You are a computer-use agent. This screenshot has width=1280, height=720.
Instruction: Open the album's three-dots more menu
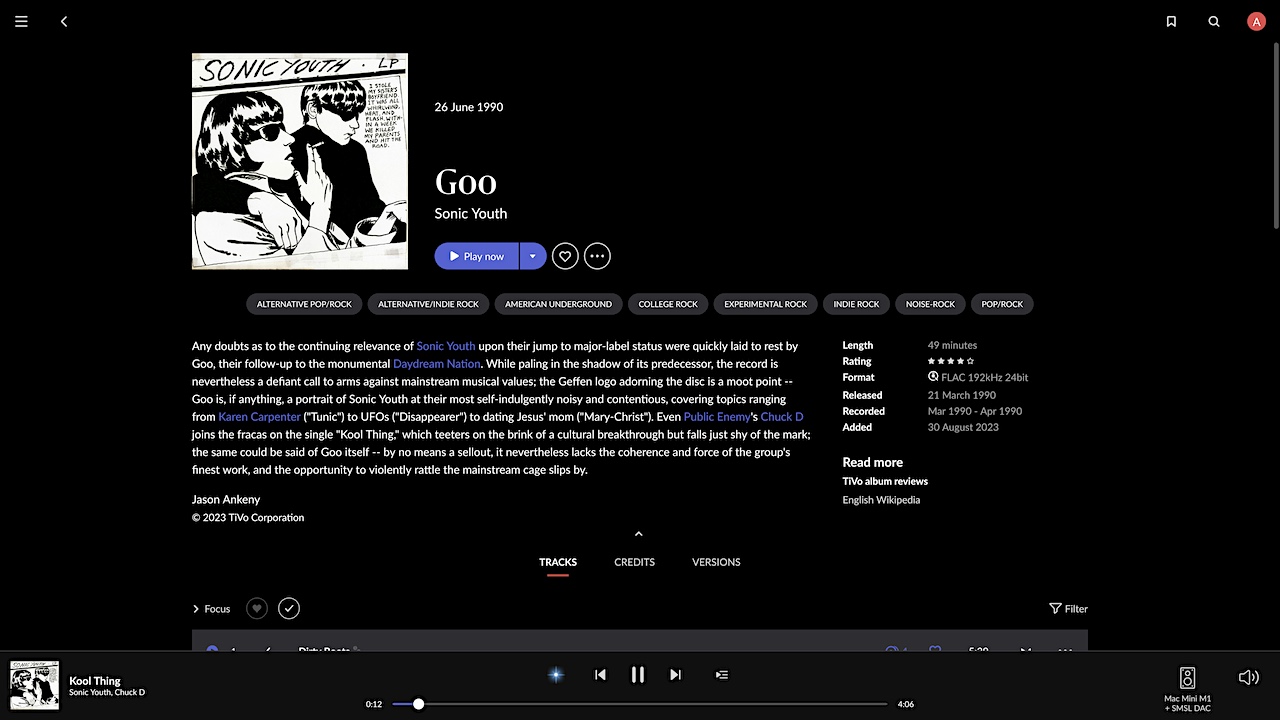click(x=597, y=256)
